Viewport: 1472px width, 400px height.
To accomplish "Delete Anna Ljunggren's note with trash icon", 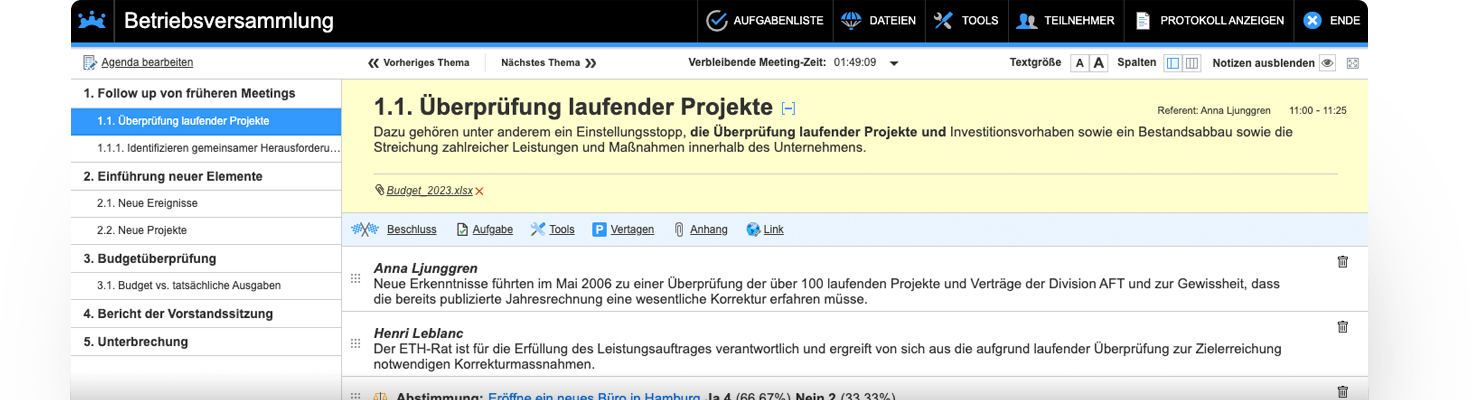I will click(1342, 262).
